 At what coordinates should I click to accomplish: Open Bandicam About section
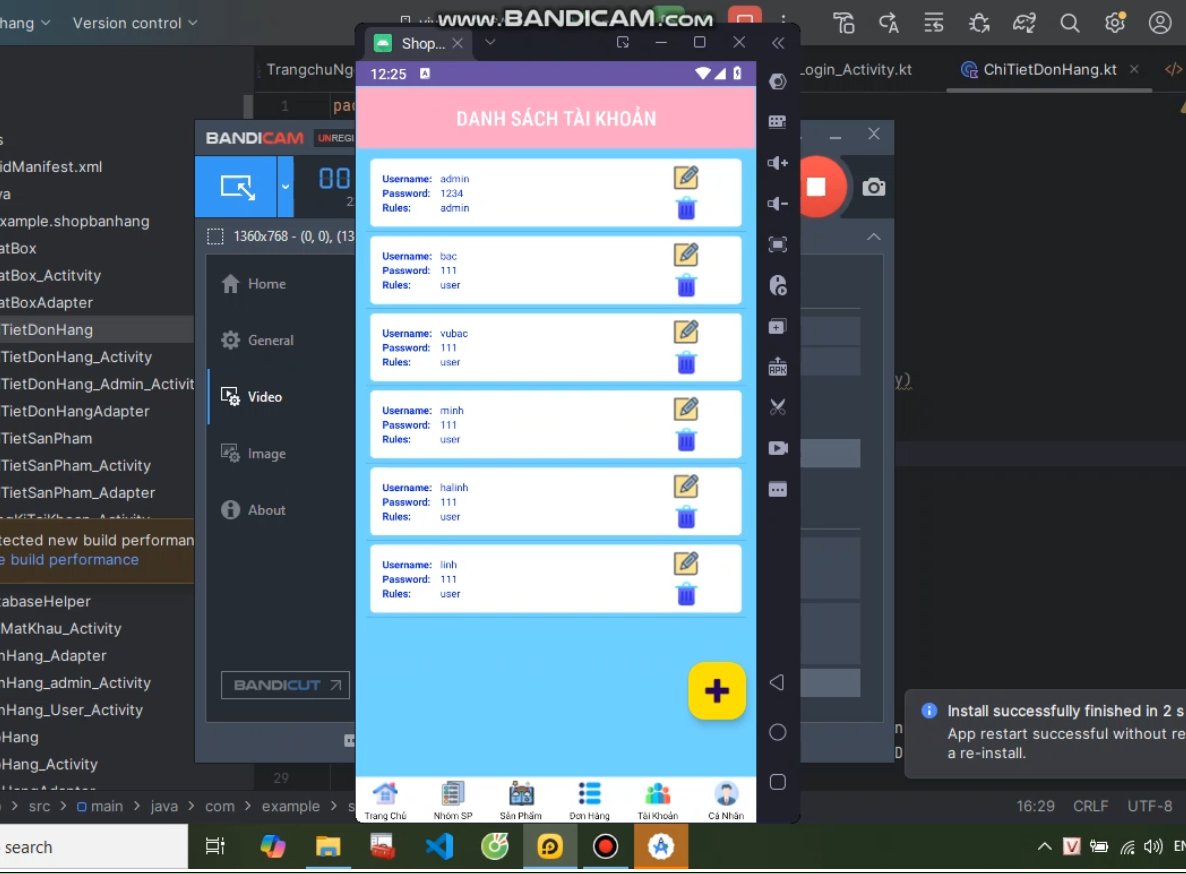pyautogui.click(x=253, y=510)
